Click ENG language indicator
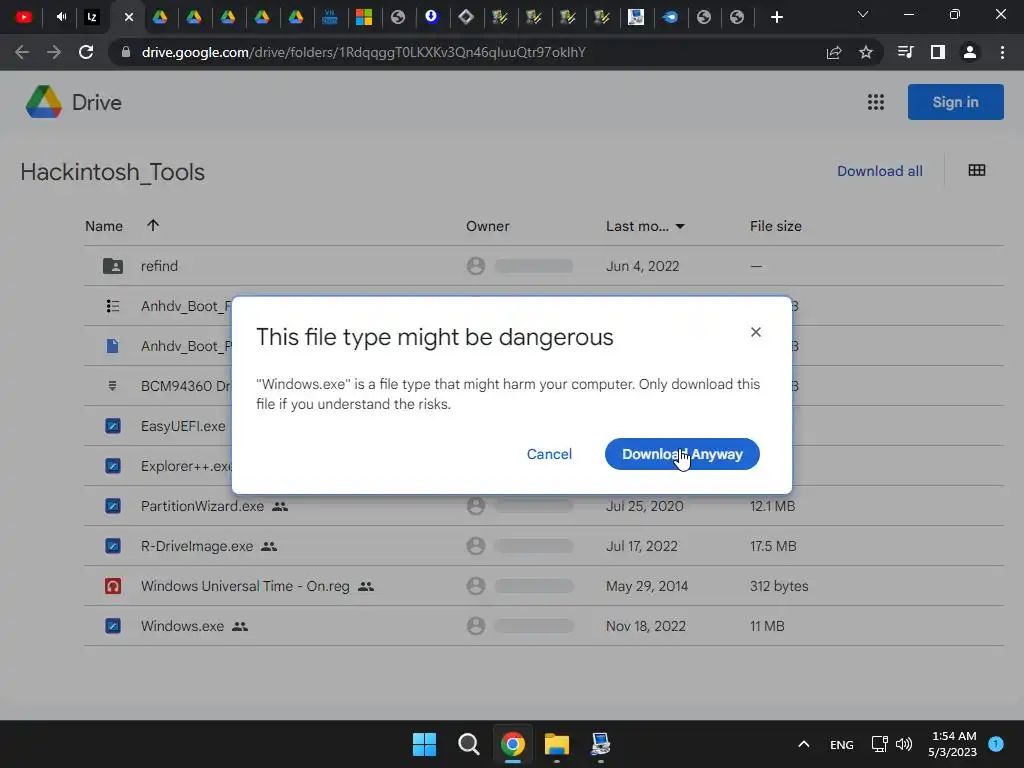 pyautogui.click(x=841, y=744)
